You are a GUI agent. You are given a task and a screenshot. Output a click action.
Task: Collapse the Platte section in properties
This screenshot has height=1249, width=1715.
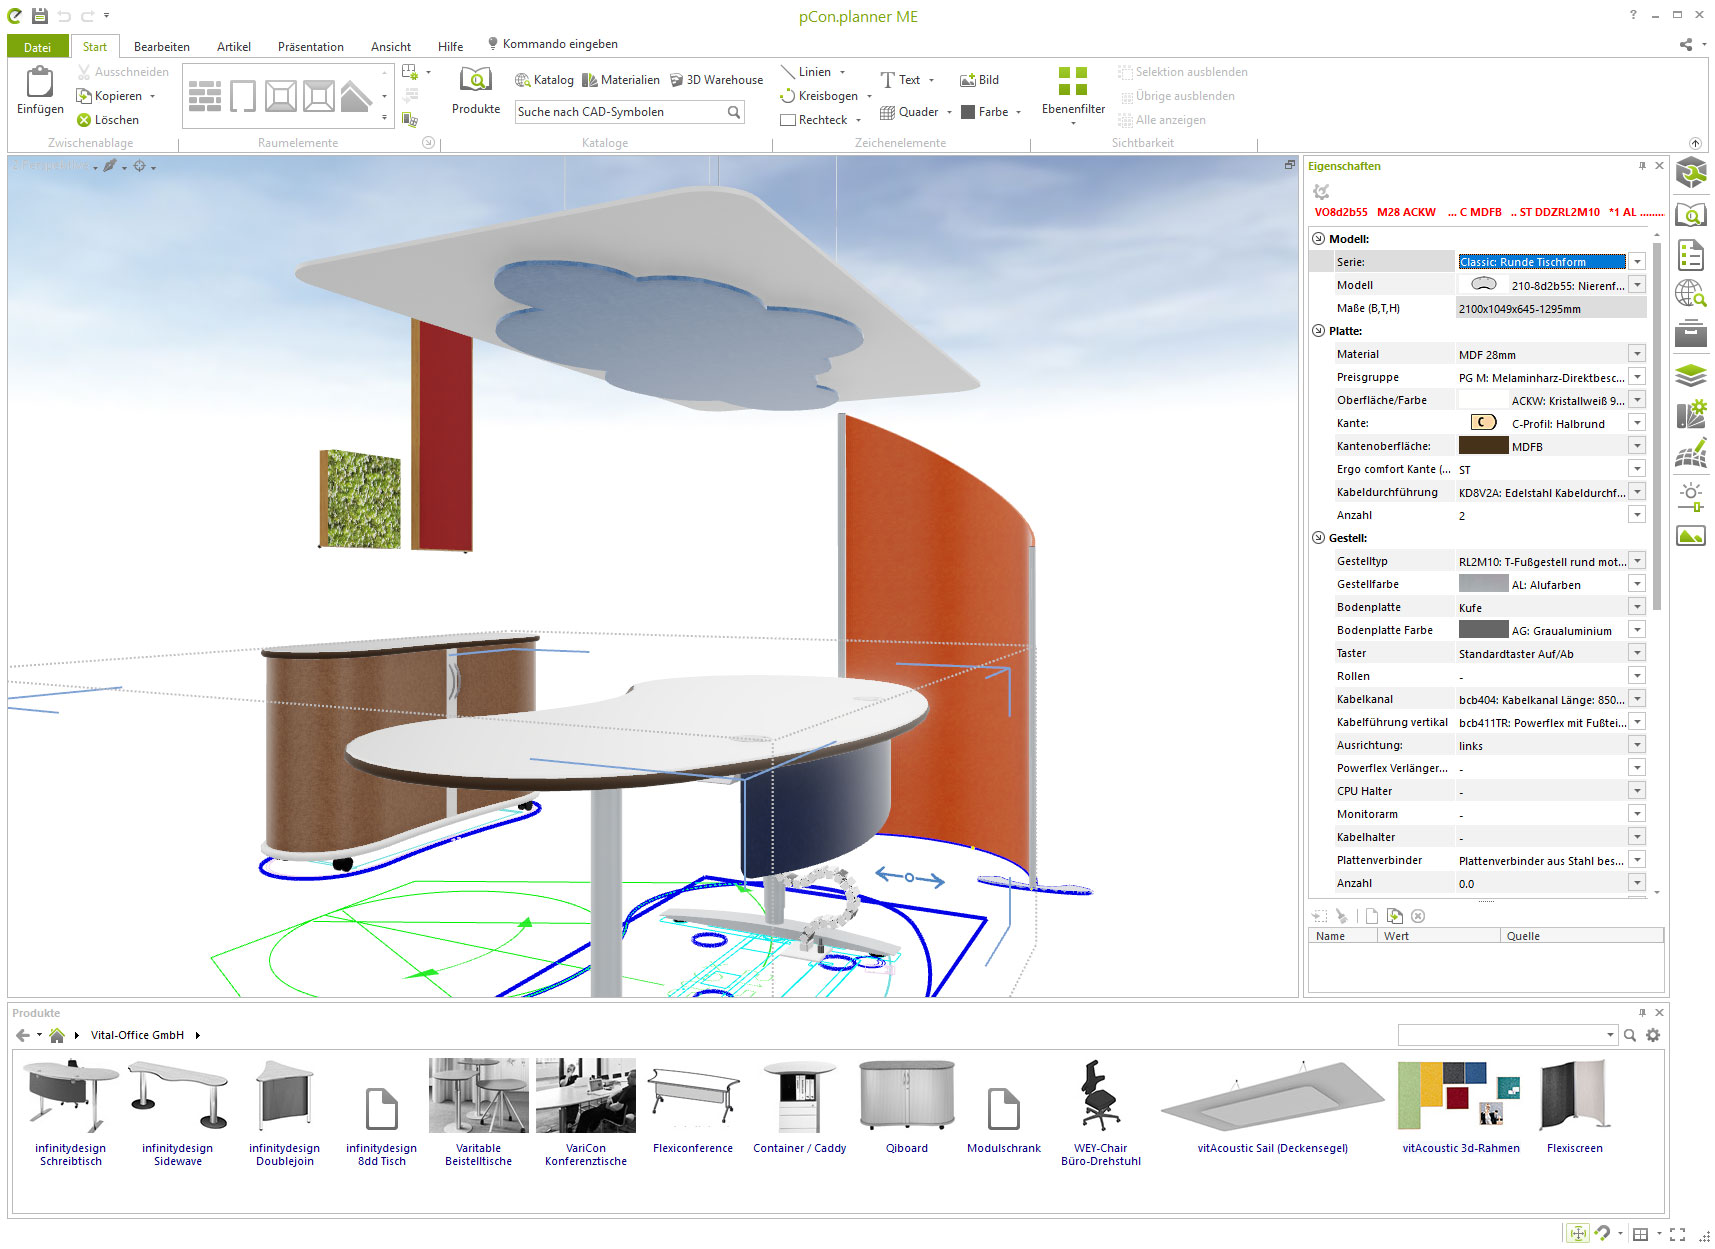[x=1319, y=331]
